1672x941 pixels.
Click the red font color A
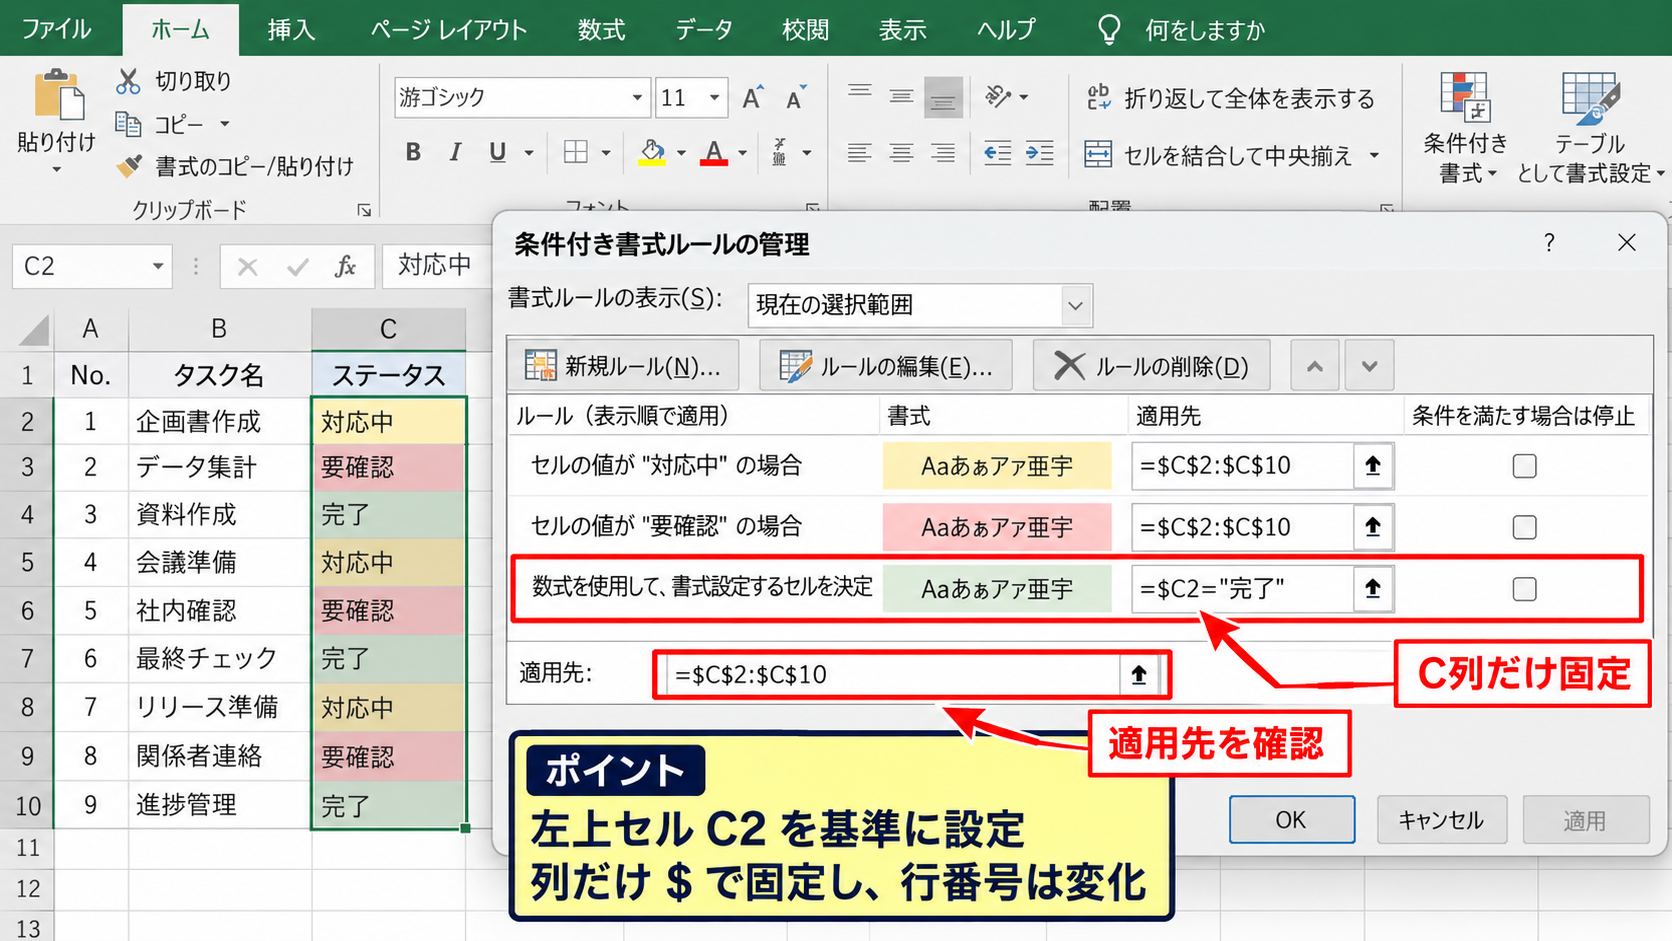tap(713, 153)
